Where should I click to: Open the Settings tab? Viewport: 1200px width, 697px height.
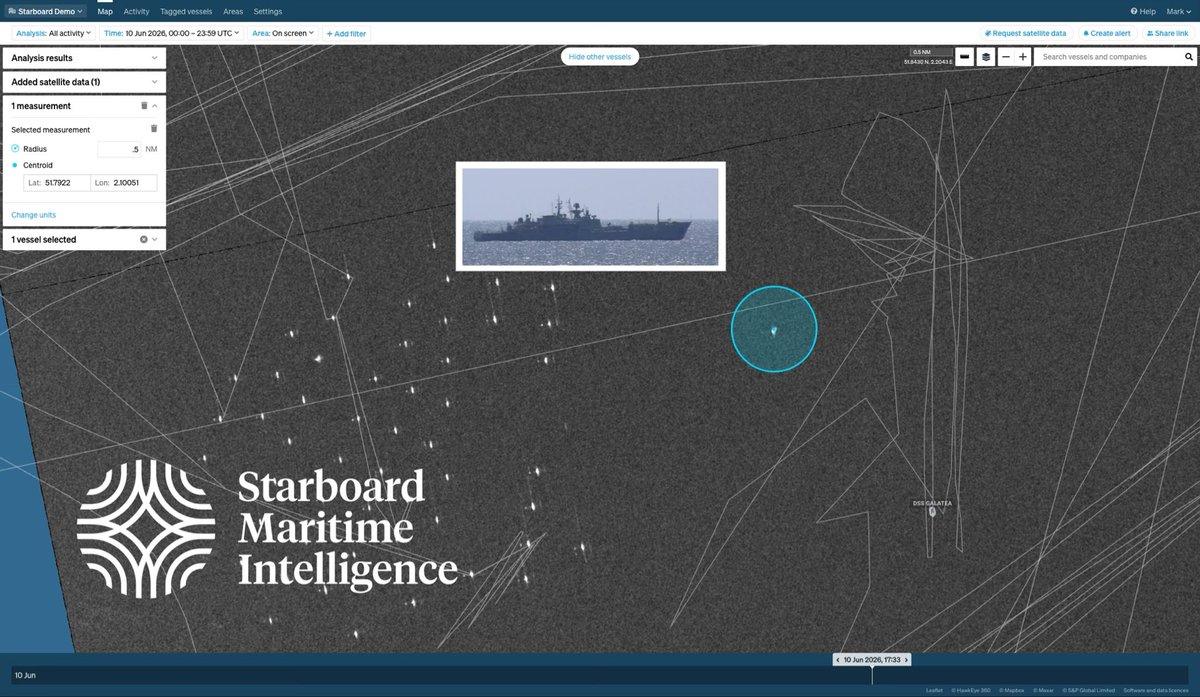[x=268, y=11]
